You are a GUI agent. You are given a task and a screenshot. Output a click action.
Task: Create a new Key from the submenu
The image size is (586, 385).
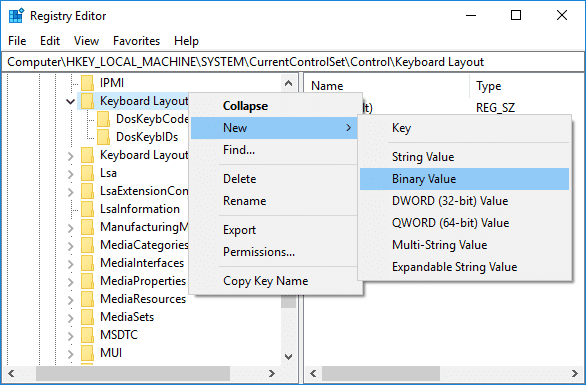tap(465, 128)
